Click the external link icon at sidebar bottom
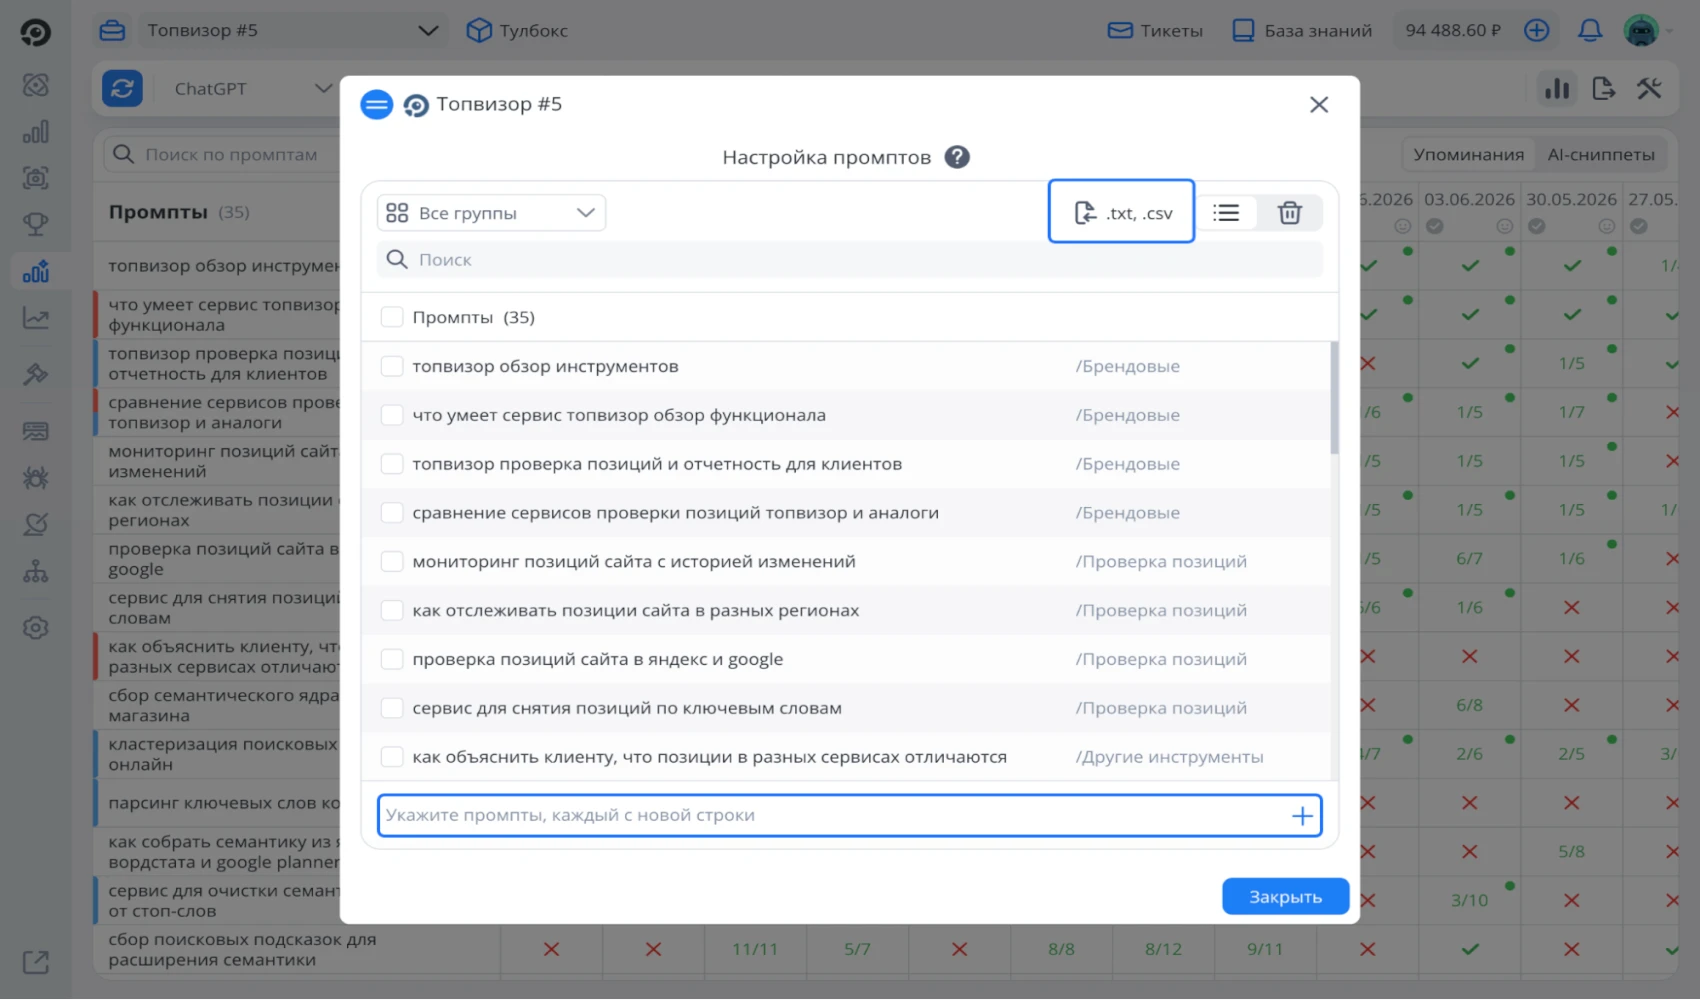The image size is (1700, 1000). (36, 962)
